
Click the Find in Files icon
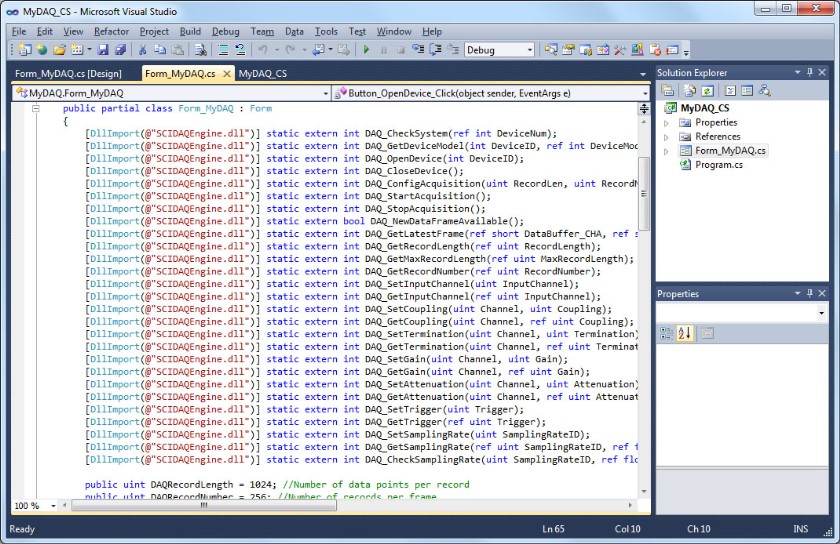[200, 50]
